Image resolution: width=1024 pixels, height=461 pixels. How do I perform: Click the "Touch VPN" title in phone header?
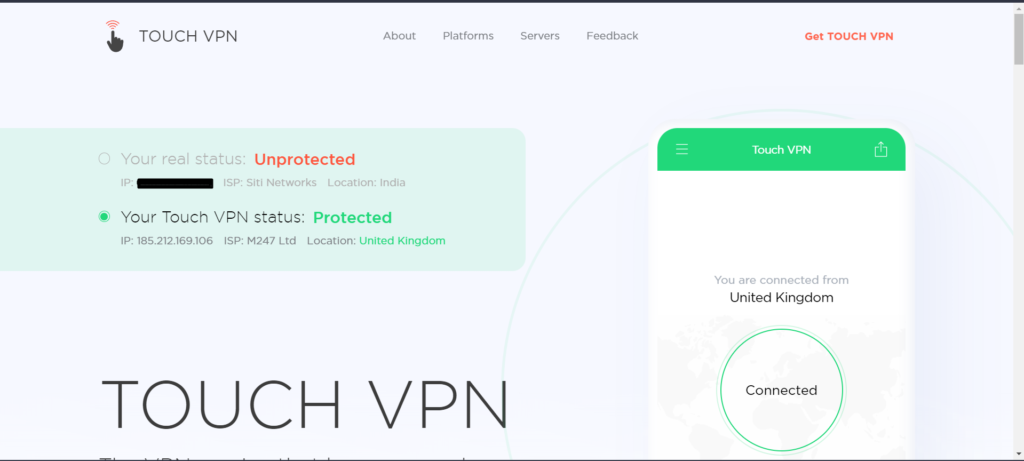coord(781,150)
